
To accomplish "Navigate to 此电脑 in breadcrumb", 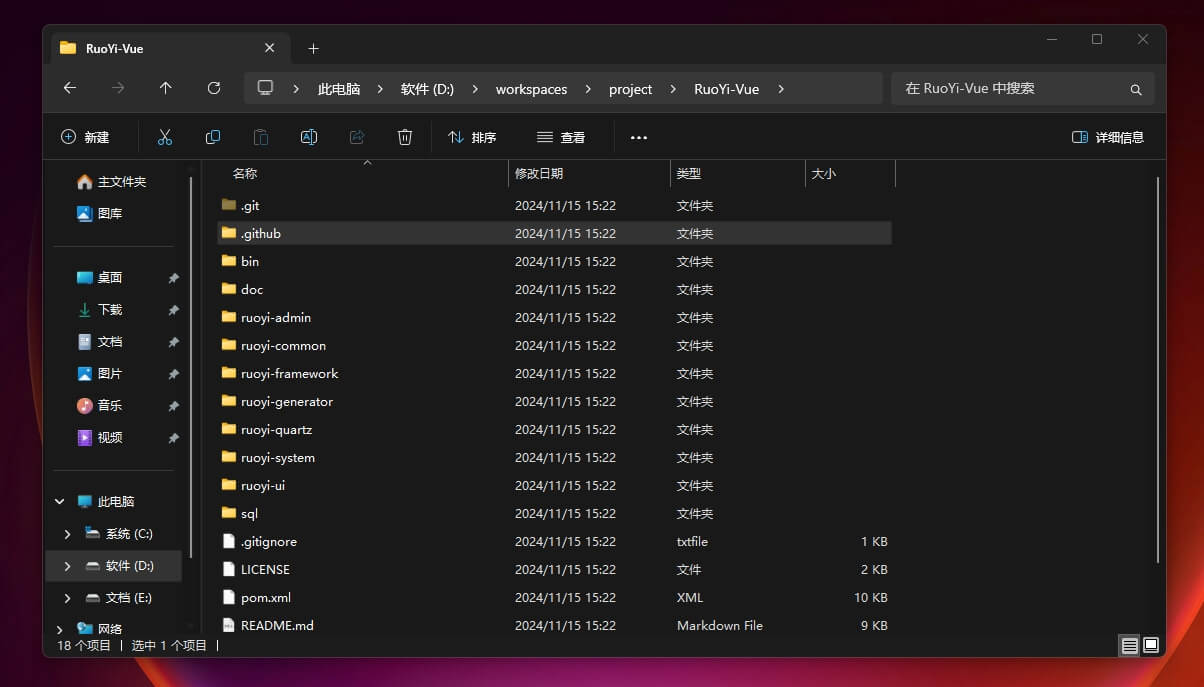I will (339, 89).
